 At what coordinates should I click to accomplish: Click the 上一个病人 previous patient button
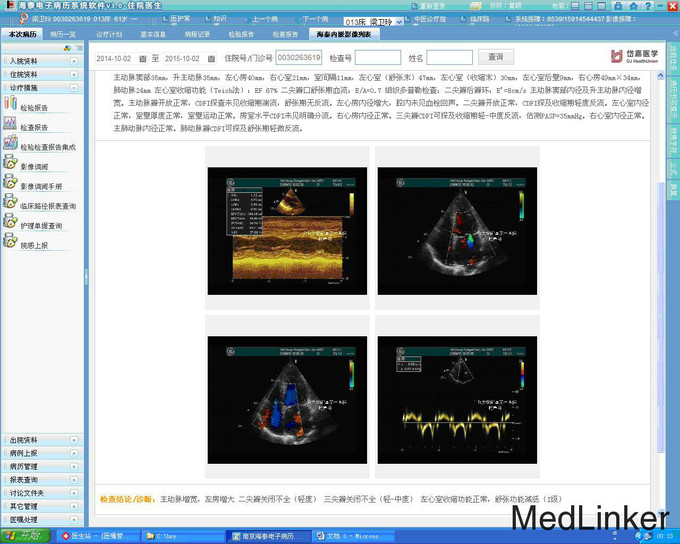tap(263, 19)
